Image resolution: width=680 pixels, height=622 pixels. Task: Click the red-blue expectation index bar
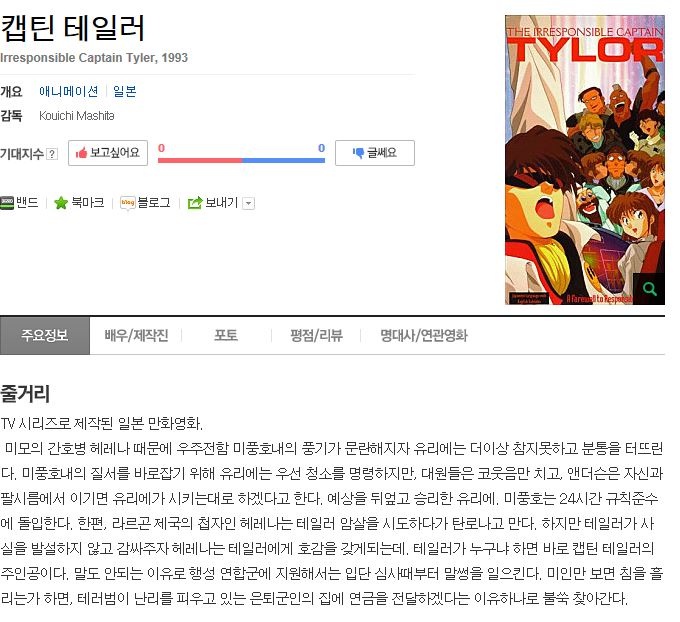(241, 160)
